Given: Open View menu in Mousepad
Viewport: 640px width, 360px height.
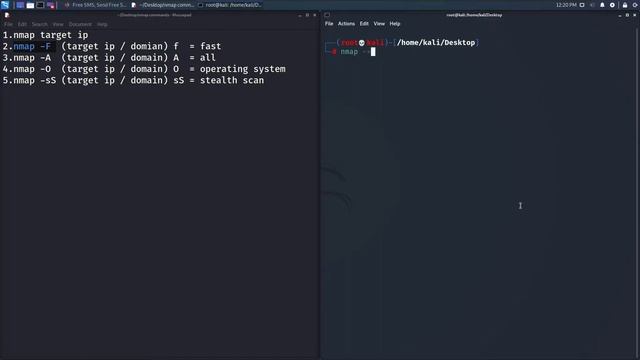Looking at the screenshot, I should [58, 24].
